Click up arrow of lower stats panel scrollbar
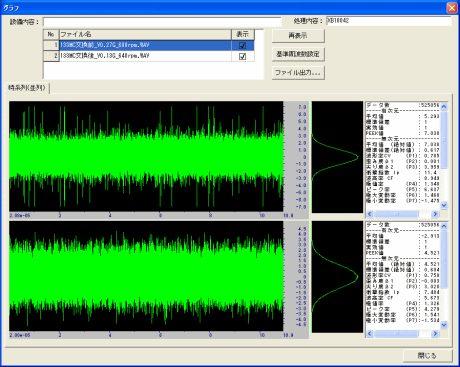This screenshot has height=367, width=460. [444, 226]
